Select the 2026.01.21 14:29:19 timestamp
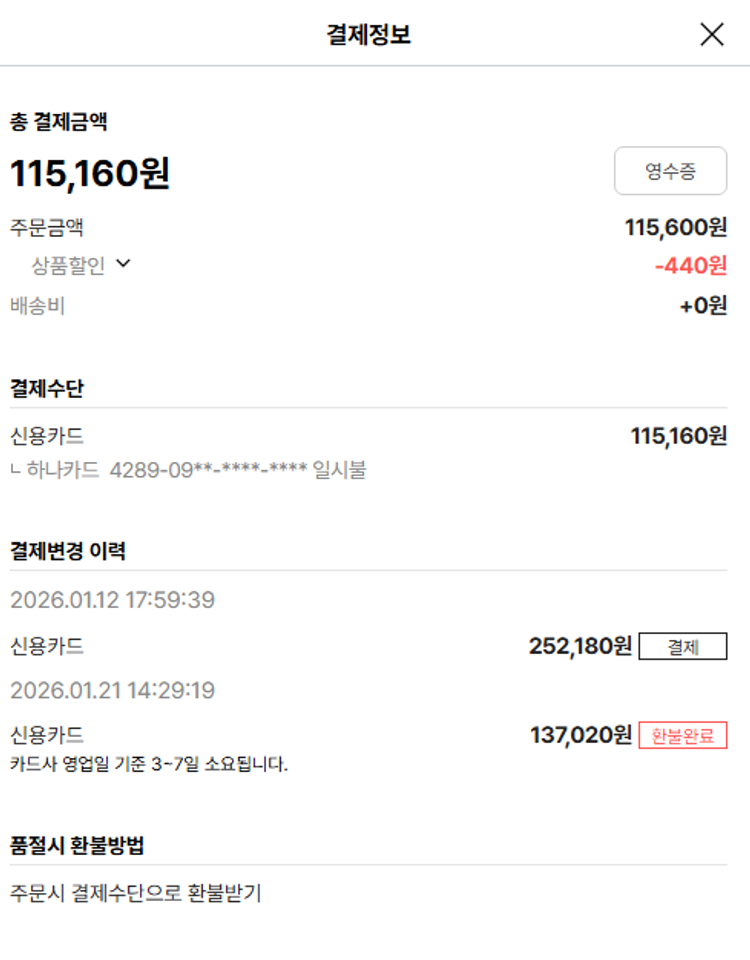Screen dimensions: 750x960 112,691
